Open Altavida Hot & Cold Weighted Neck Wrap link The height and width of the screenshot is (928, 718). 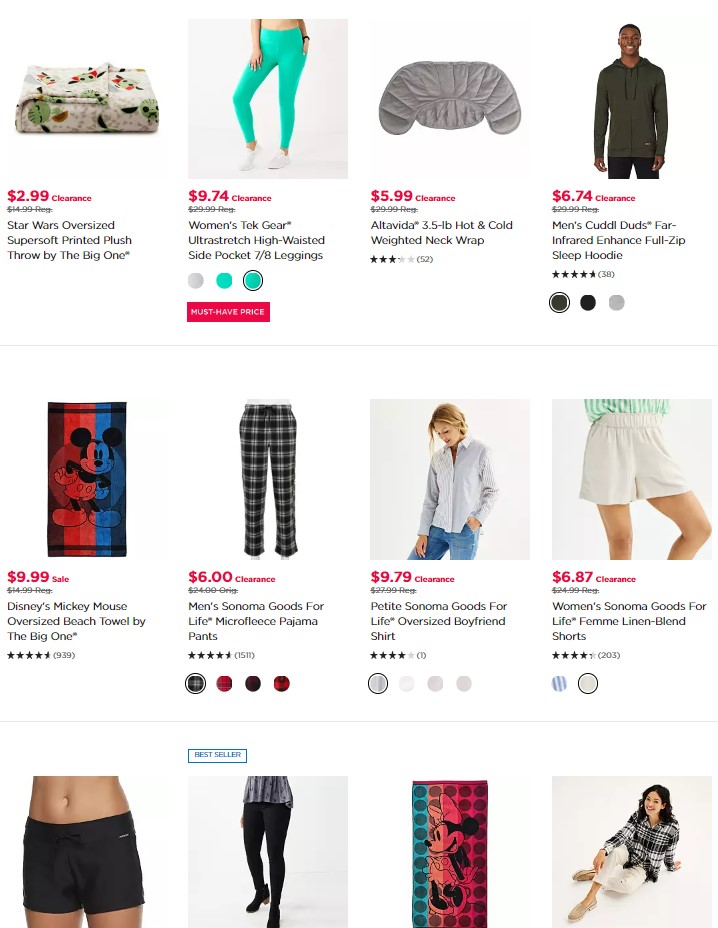click(442, 233)
